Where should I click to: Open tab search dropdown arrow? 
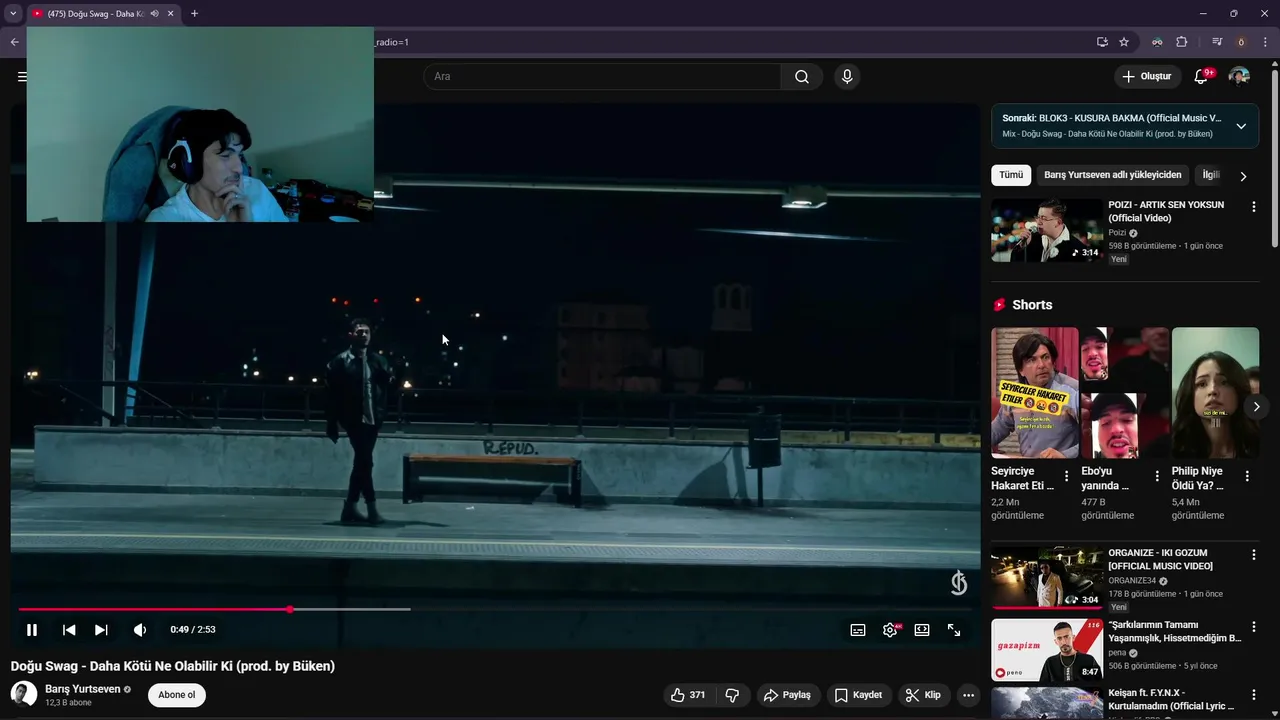pos(13,14)
